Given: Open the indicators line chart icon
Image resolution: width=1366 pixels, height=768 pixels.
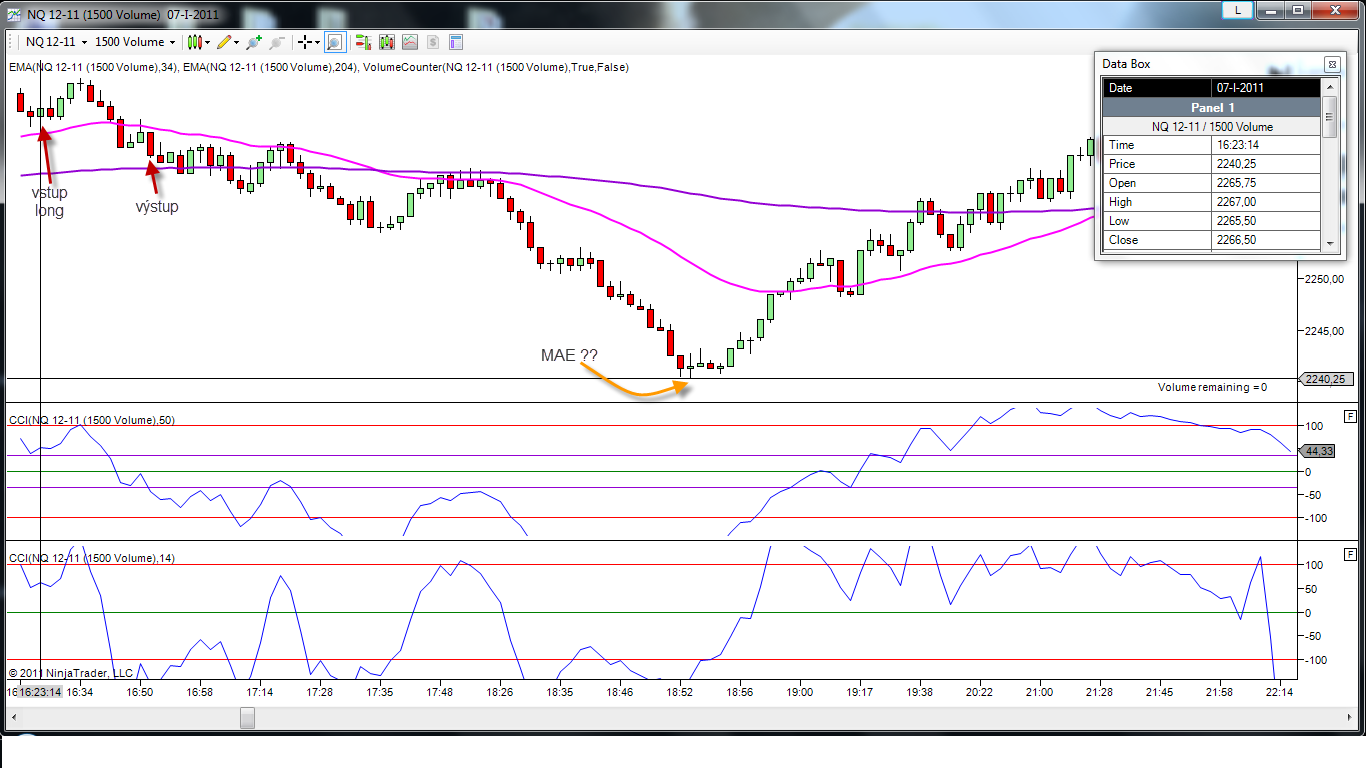Looking at the screenshot, I should [410, 42].
